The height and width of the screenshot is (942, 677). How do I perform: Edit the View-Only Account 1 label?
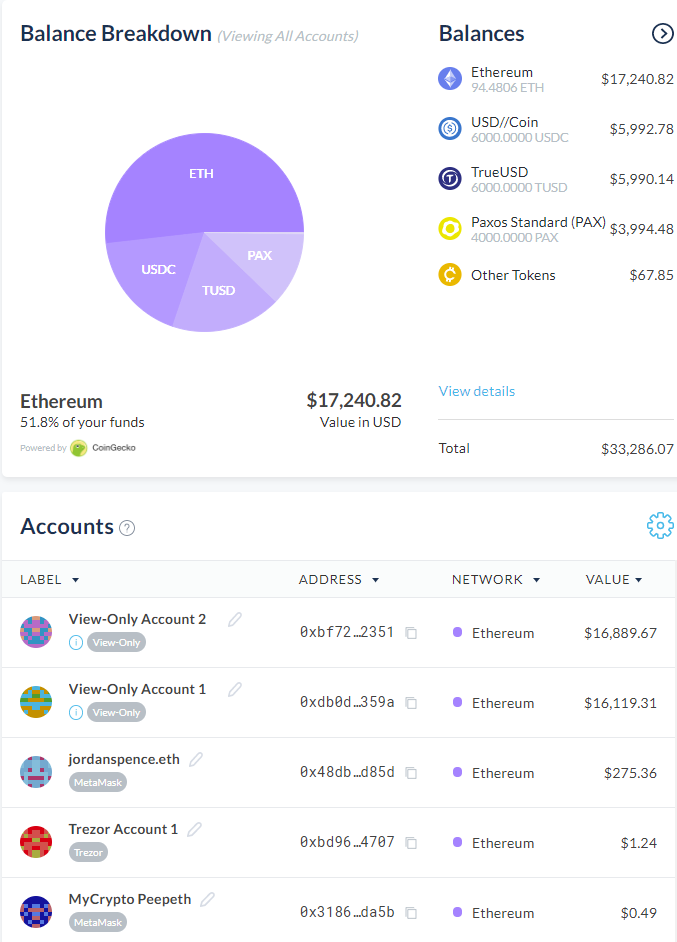[235, 689]
